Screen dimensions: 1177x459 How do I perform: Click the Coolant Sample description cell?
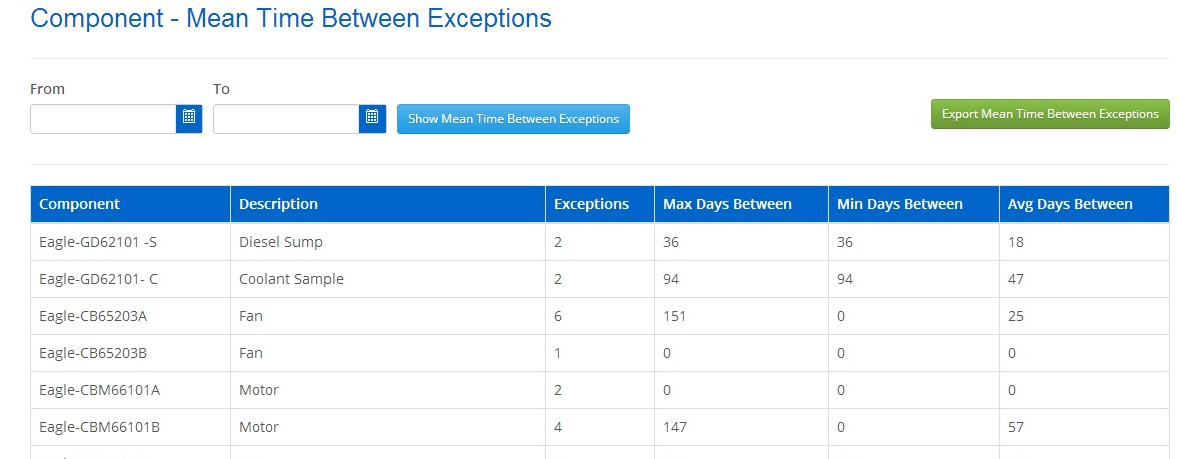pyautogui.click(x=291, y=279)
